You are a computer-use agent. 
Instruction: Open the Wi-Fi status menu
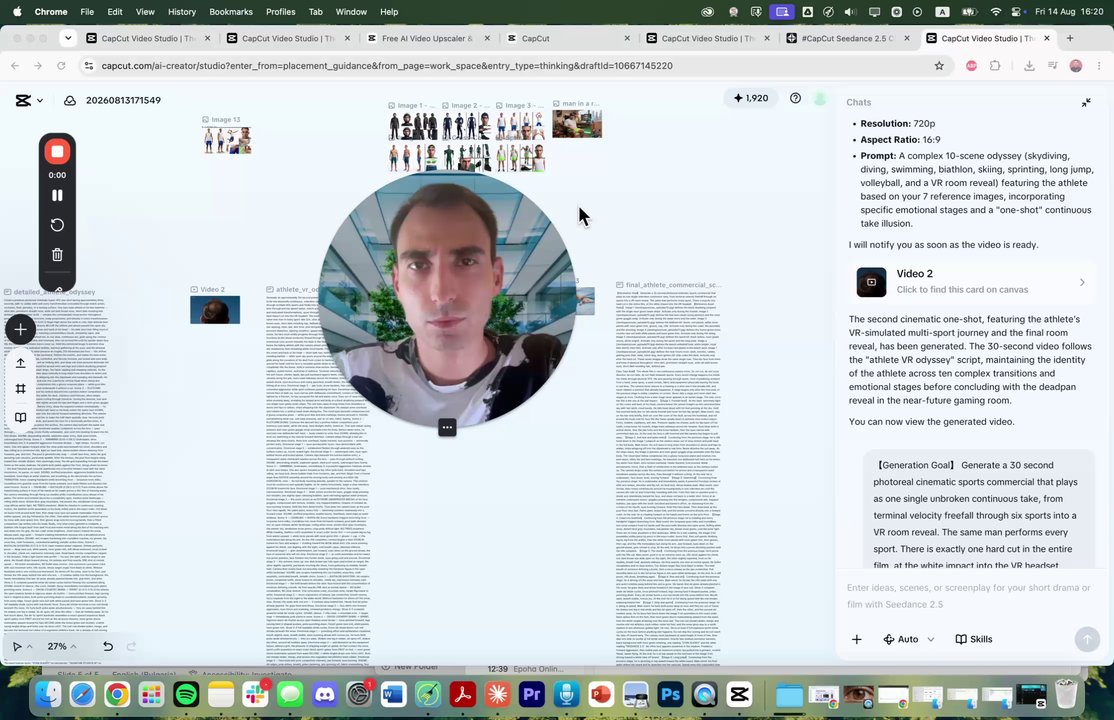996,11
